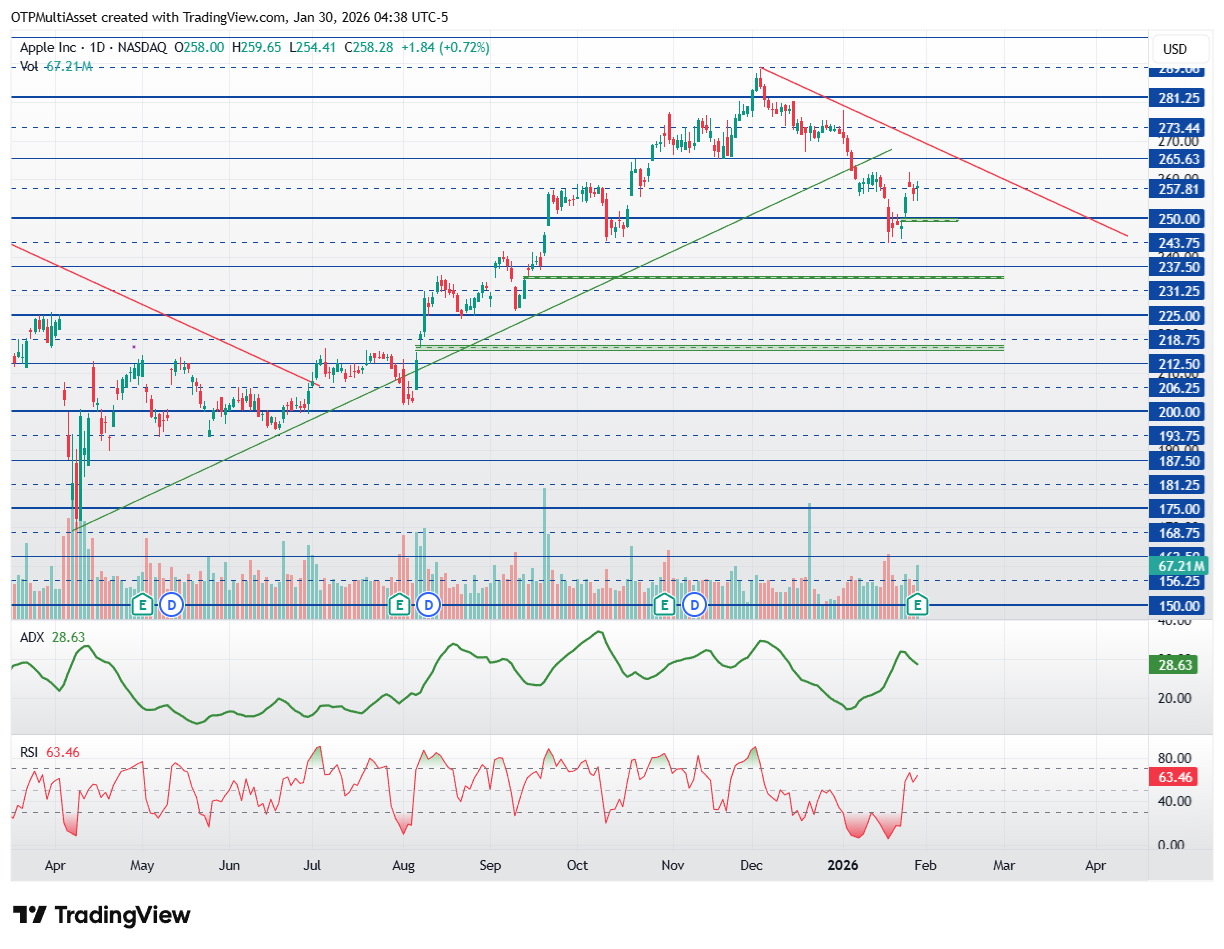The height and width of the screenshot is (949, 1224).
Task: Click the earnings "E" icon near April
Action: point(143,604)
